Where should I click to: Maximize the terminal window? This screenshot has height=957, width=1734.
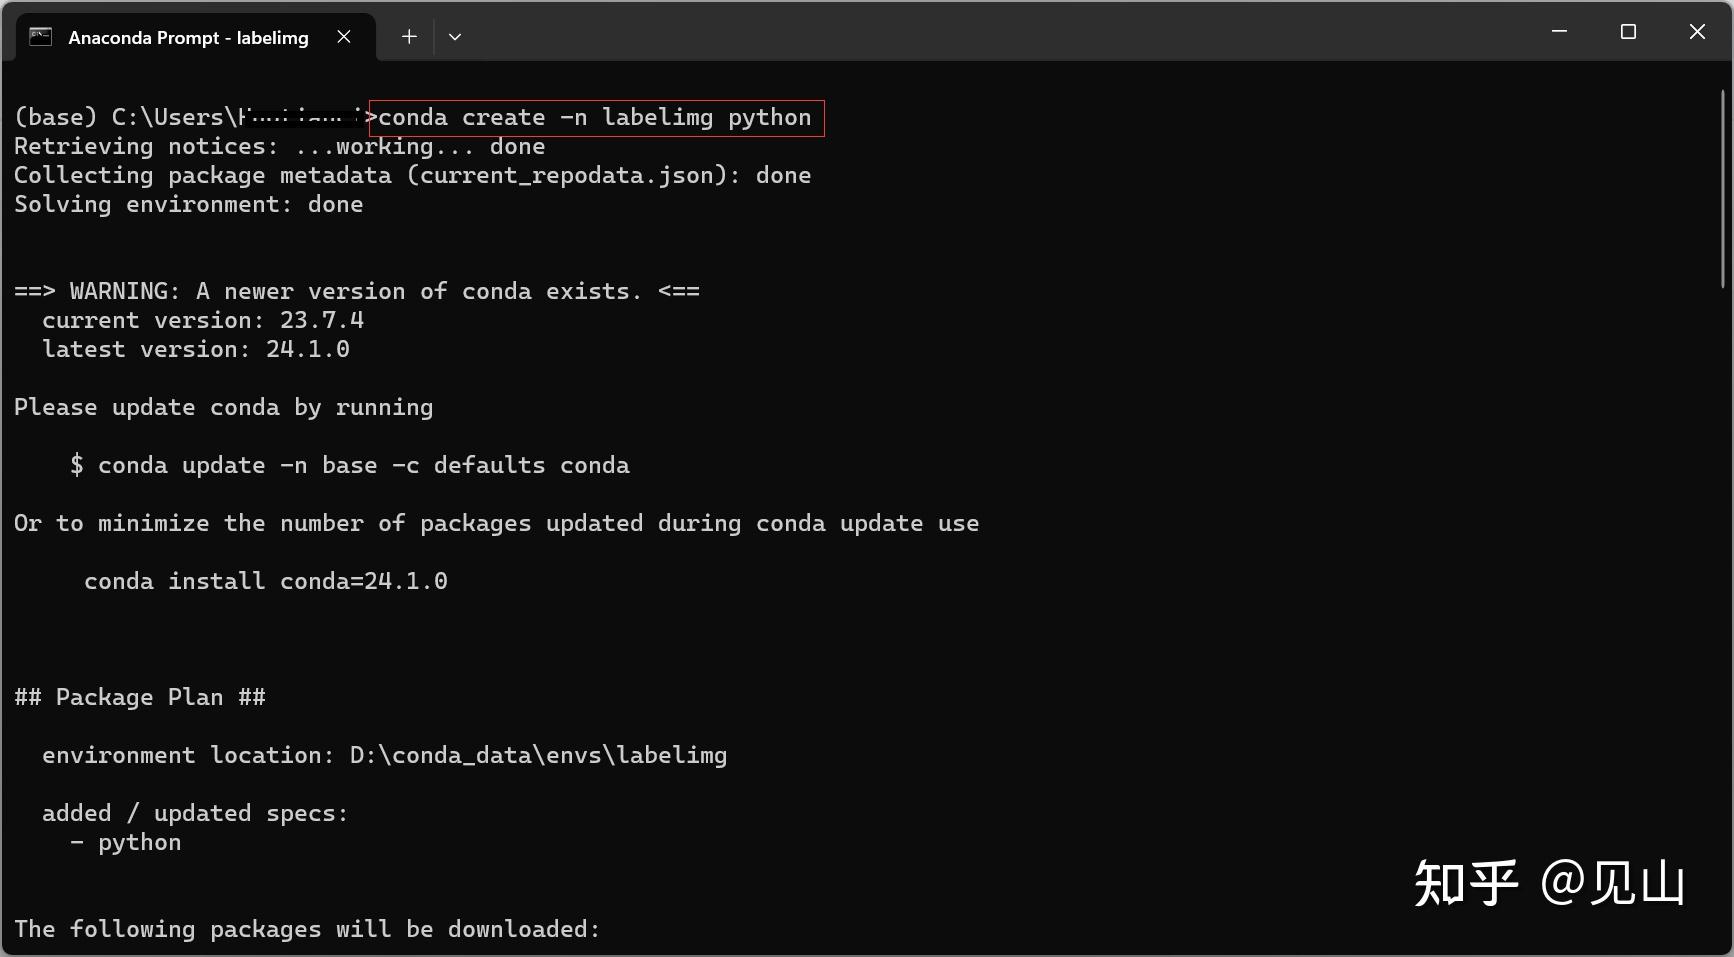tap(1628, 32)
